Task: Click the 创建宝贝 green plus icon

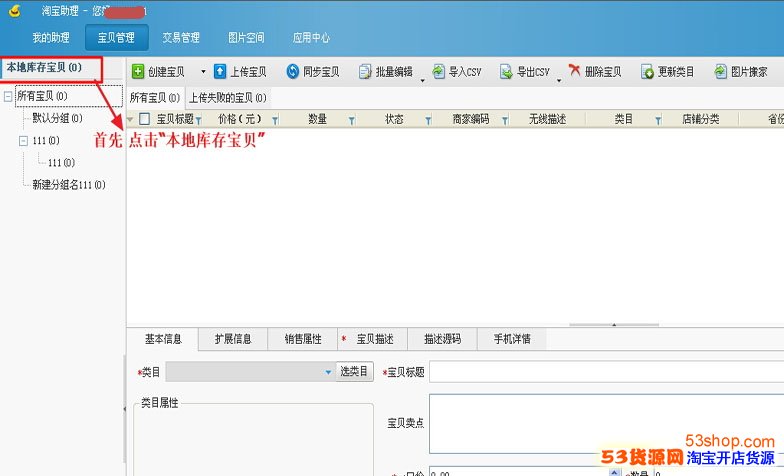Action: click(138, 72)
